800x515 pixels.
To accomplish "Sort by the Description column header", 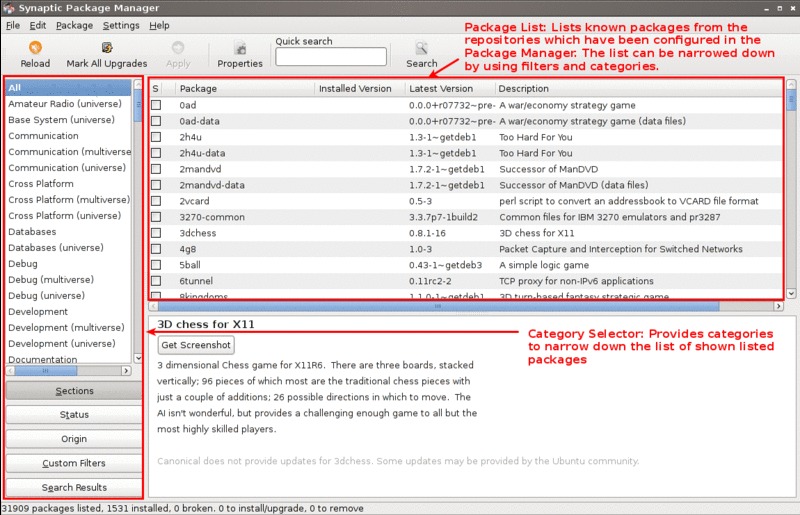I will (638, 88).
